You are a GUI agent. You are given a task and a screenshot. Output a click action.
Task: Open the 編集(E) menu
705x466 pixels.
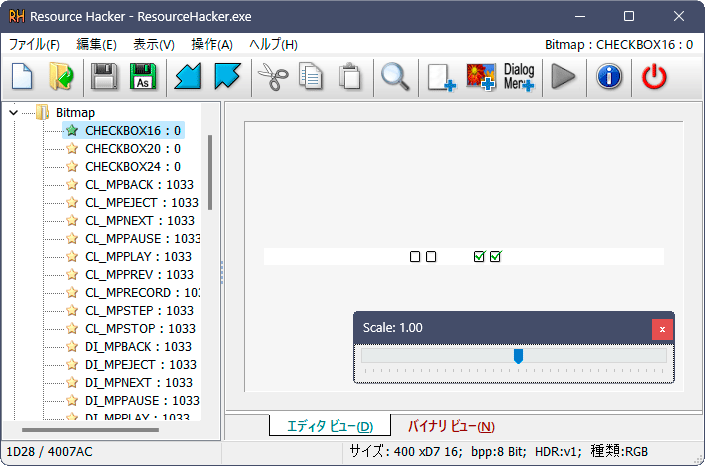click(x=96, y=45)
